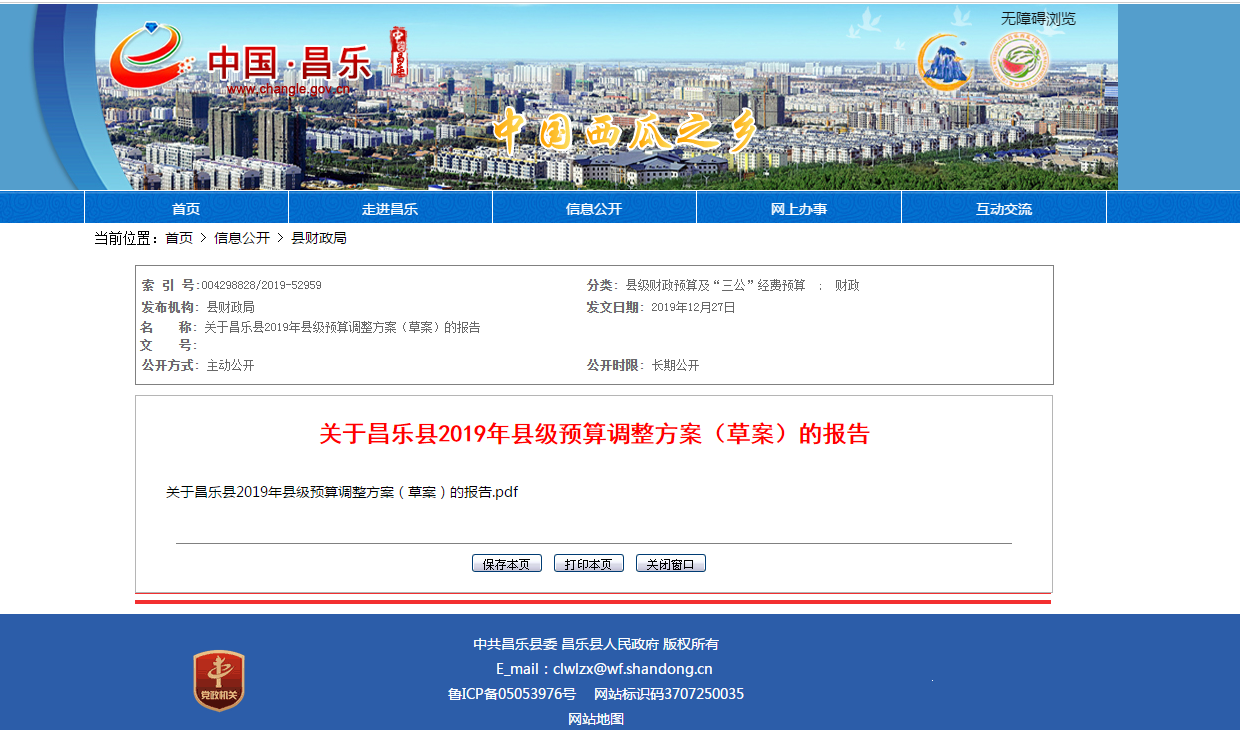The width and height of the screenshot is (1240, 731).
Task: Go to 信息公开 in the navigation bar
Action: (x=594, y=209)
